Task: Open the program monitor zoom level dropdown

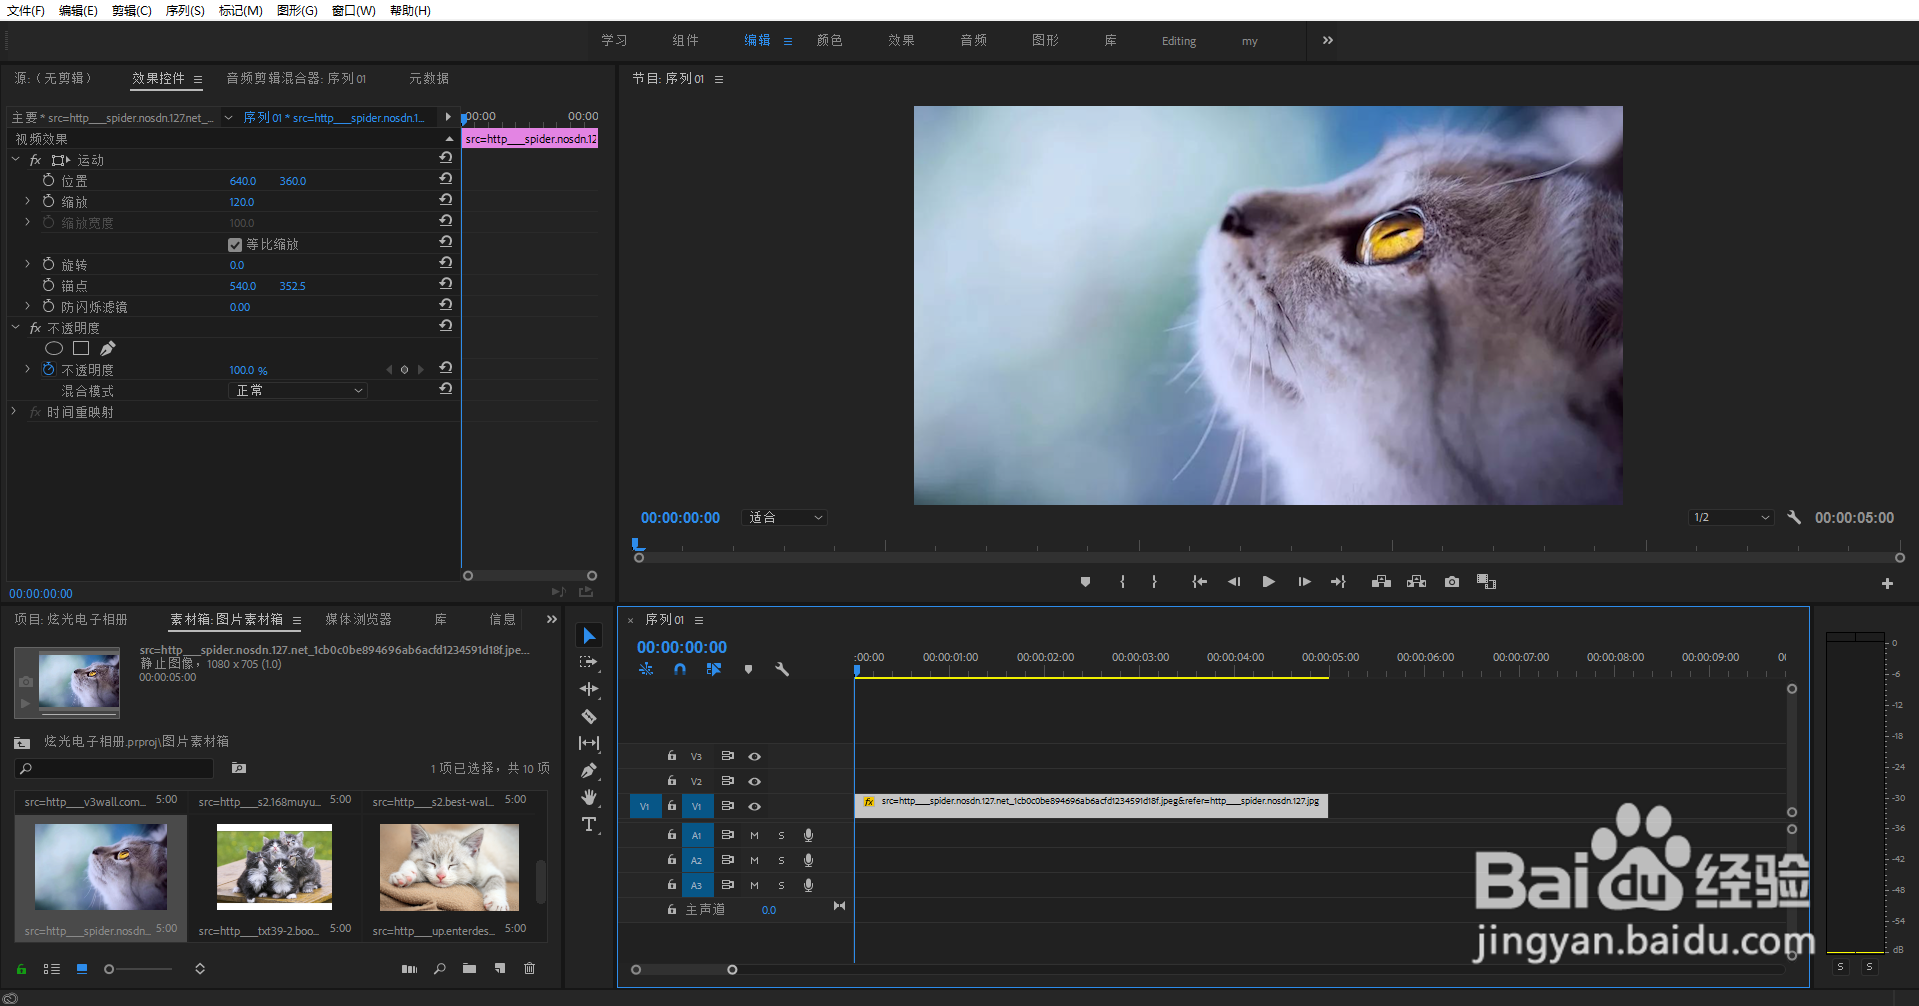Action: (x=785, y=517)
